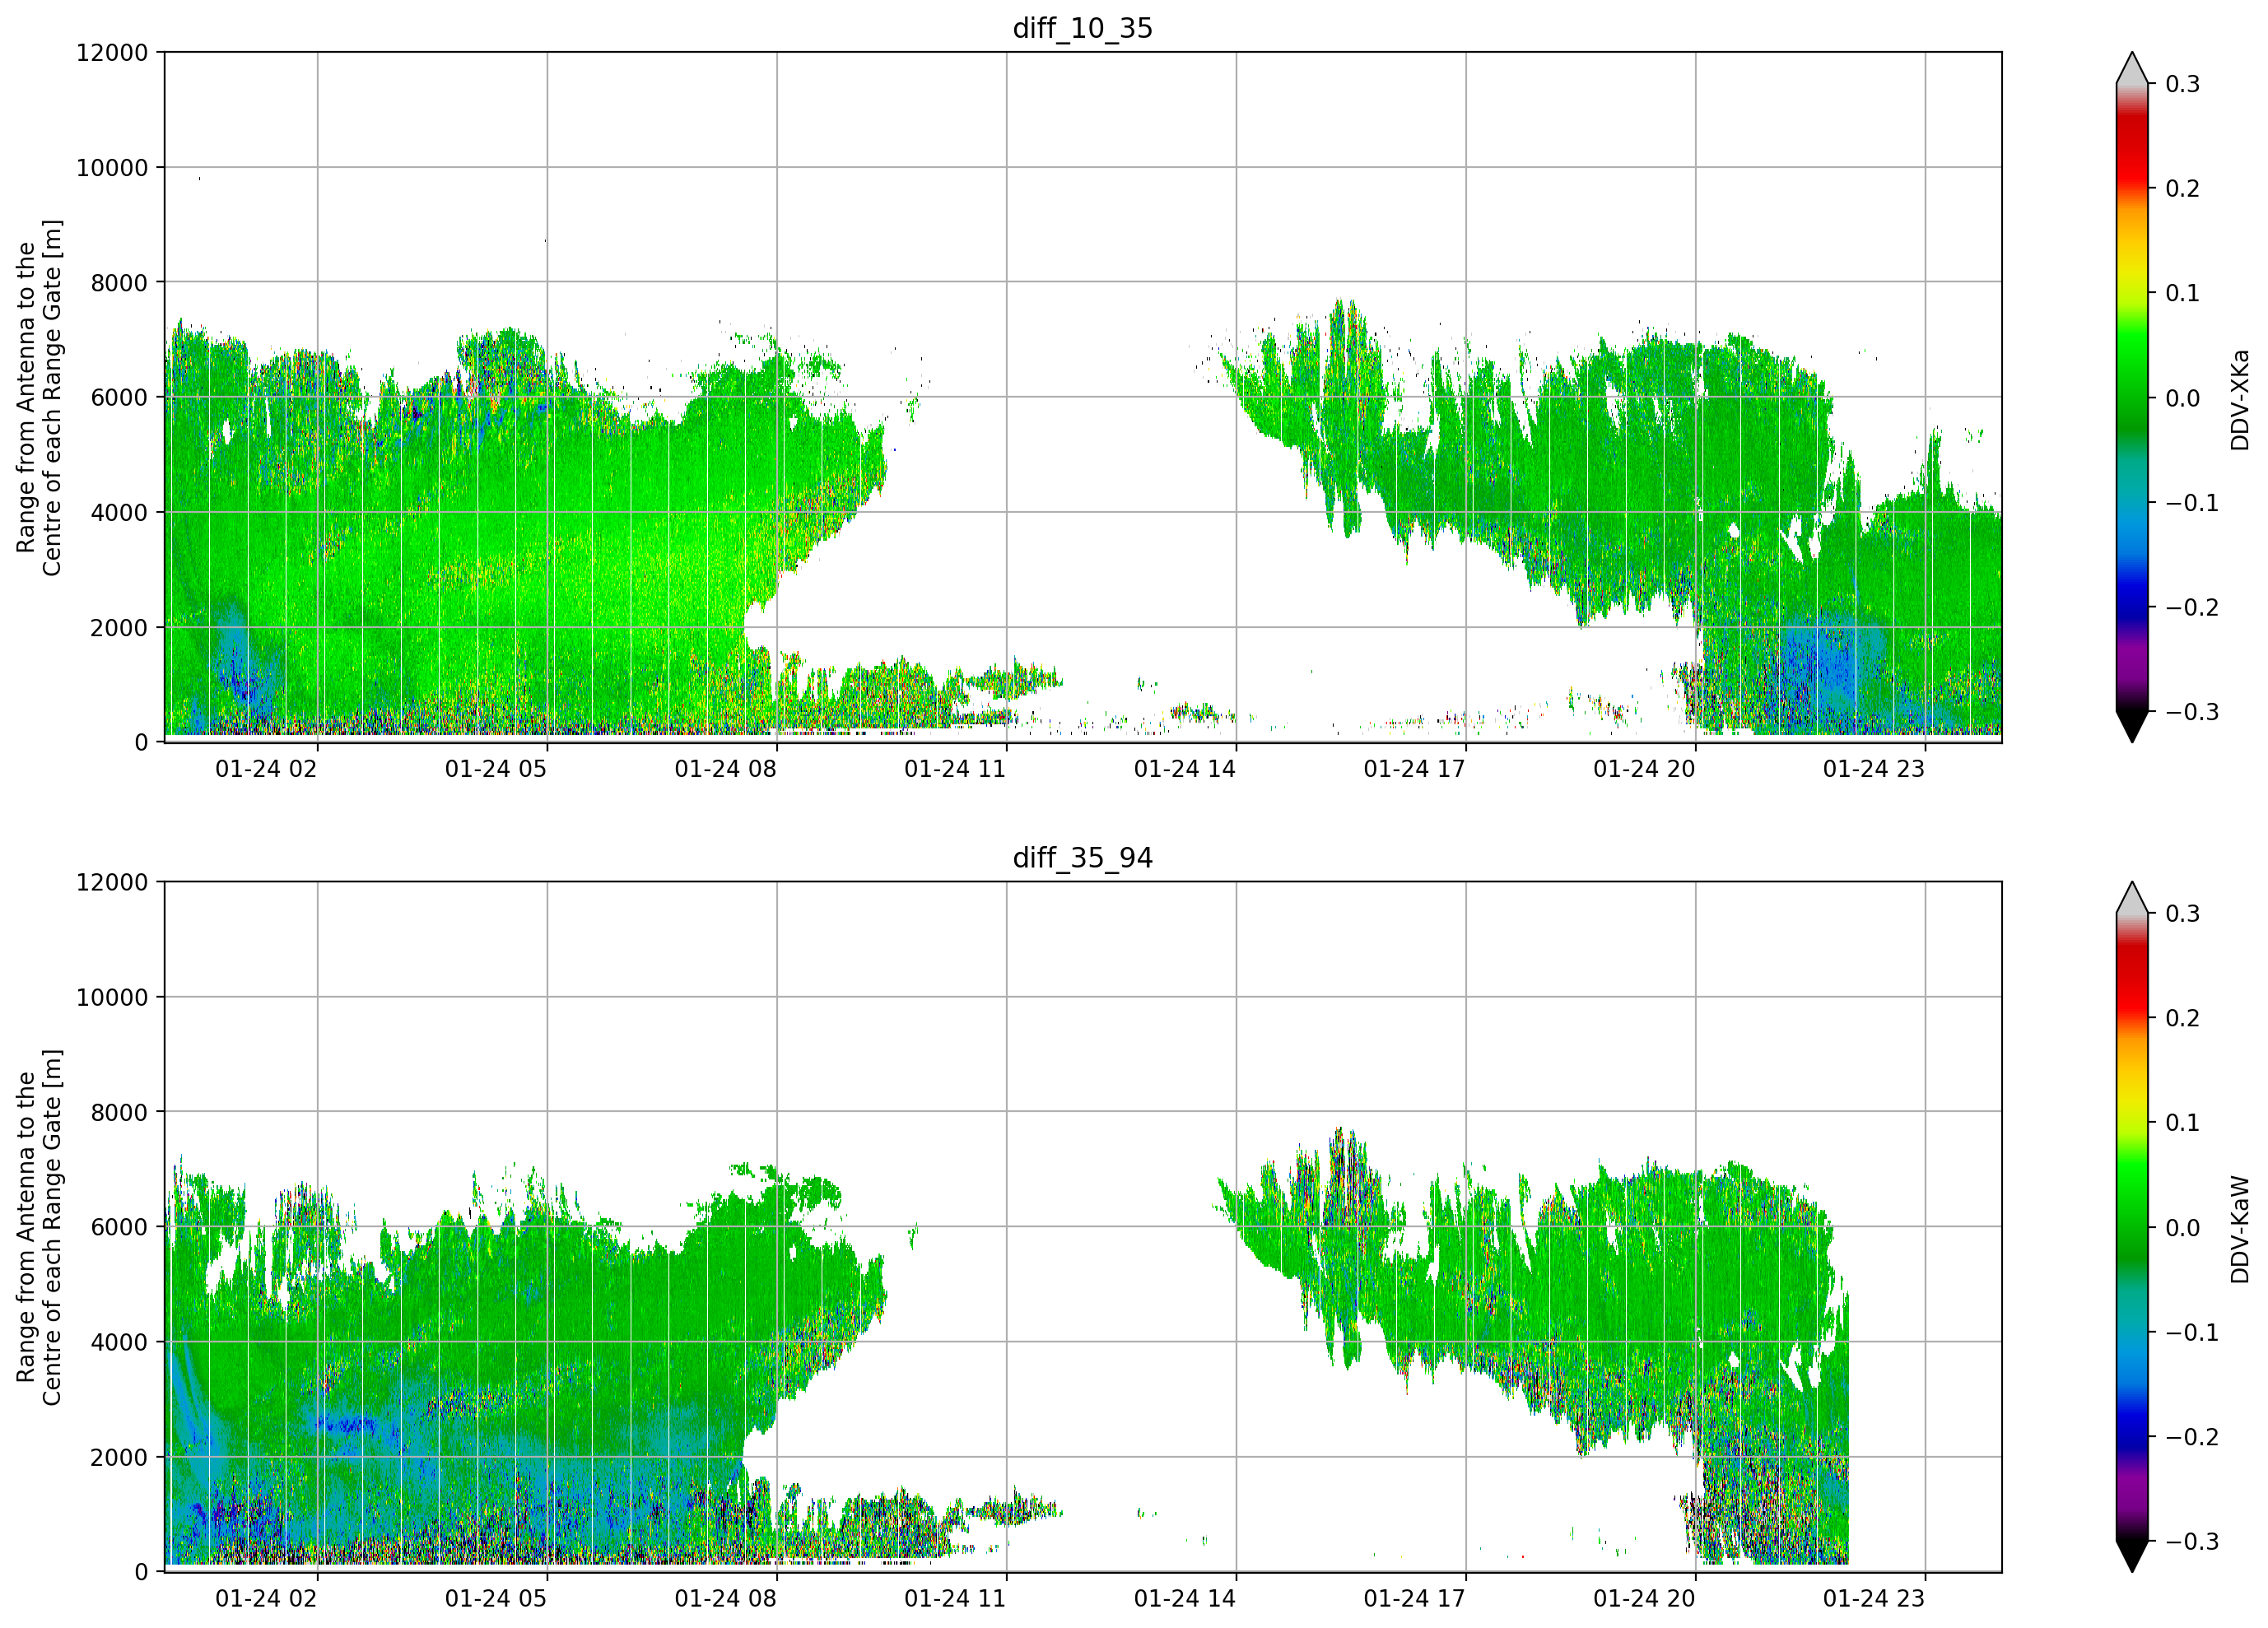2268x1628 pixels.
Task: Click the diff_10_35 plot title
Action: pyautogui.click(x=1083, y=28)
